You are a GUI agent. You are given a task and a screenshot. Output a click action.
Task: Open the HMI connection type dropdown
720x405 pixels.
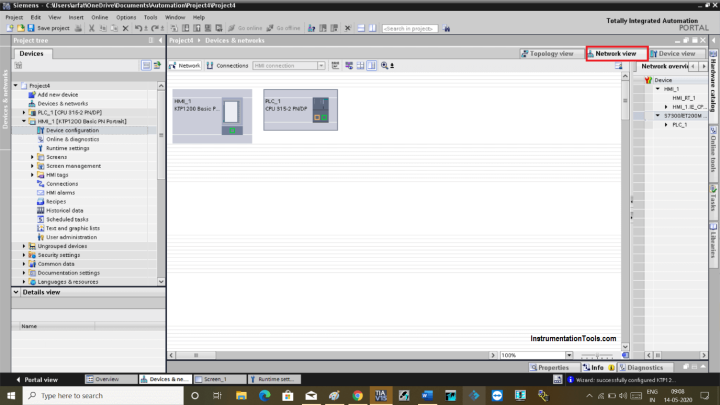click(x=319, y=65)
